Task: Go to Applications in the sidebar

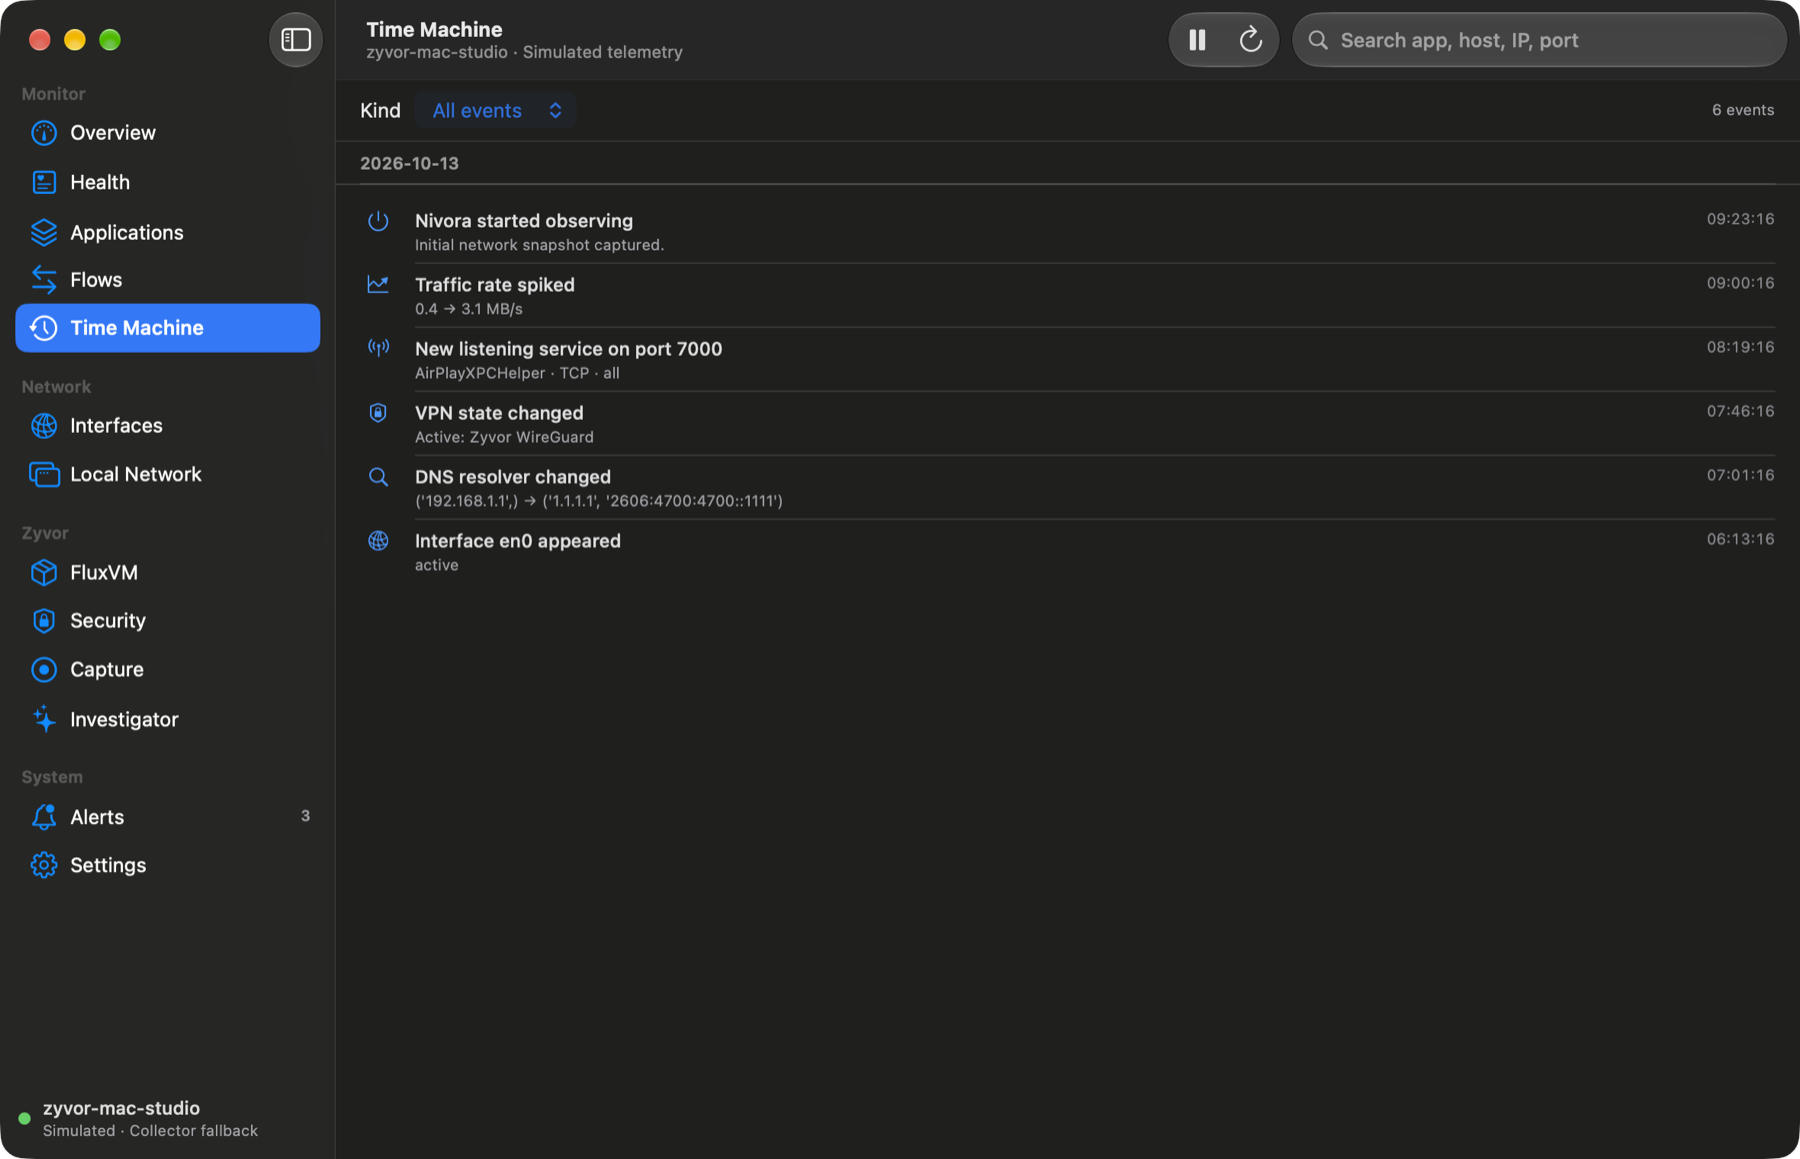Action: tap(168, 232)
